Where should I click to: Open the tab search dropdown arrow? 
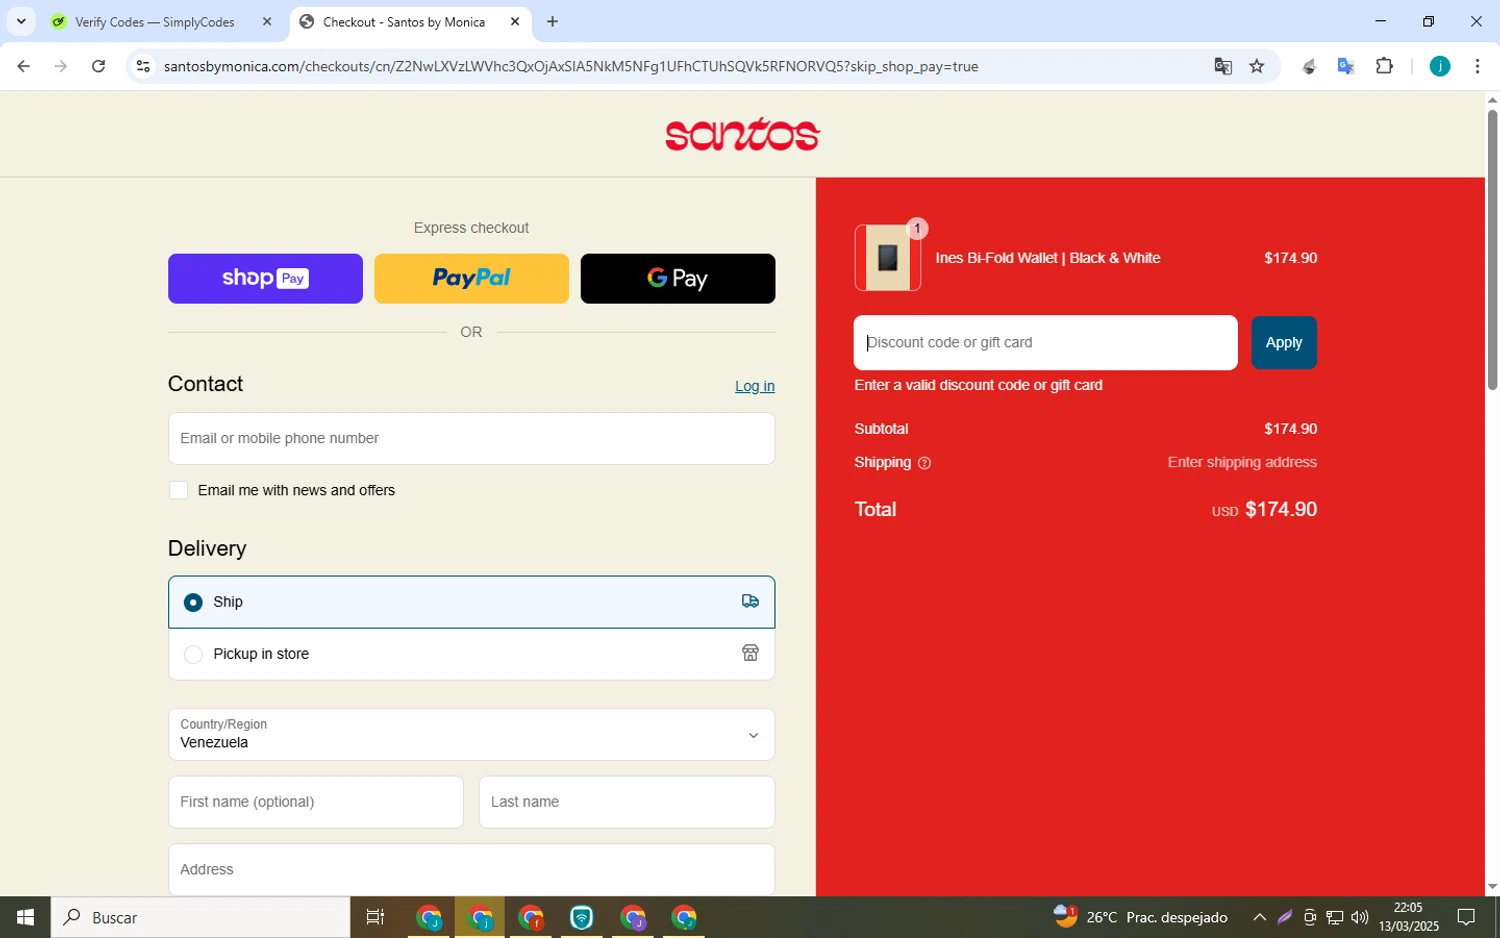[x=21, y=21]
